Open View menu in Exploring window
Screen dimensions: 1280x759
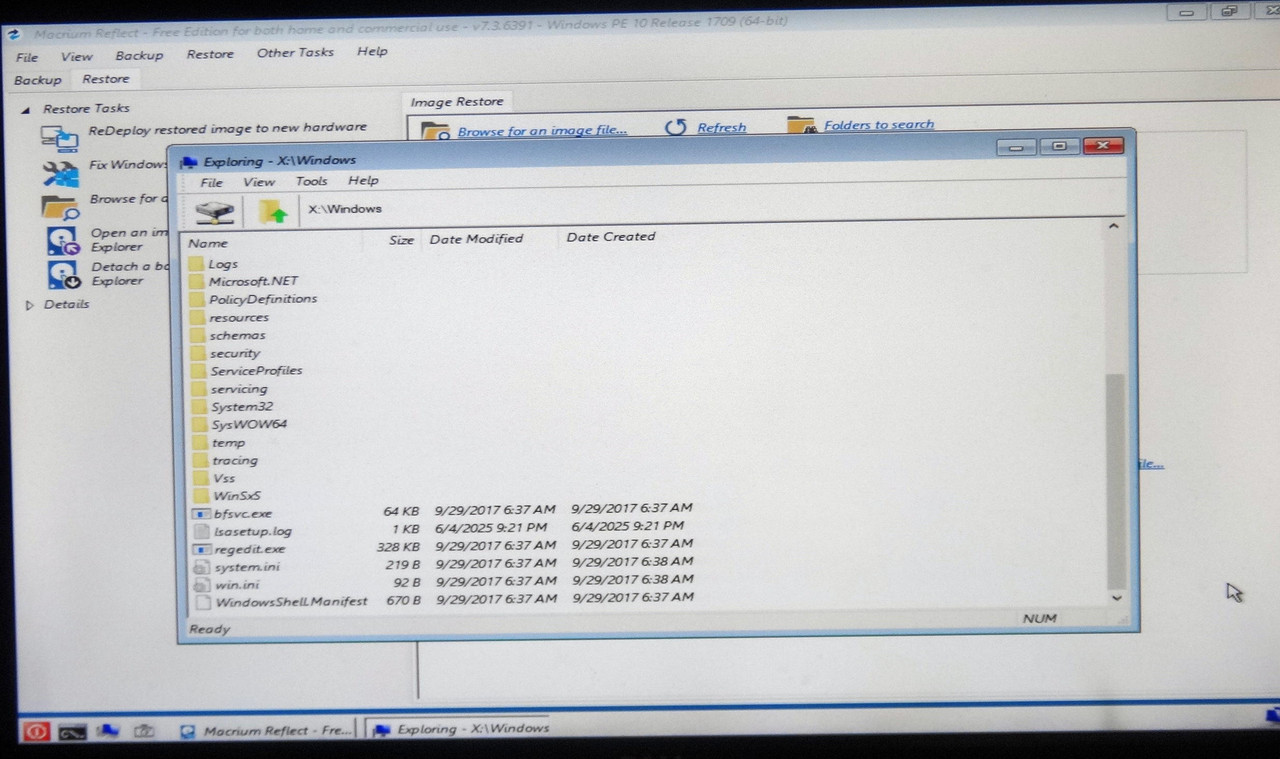258,182
